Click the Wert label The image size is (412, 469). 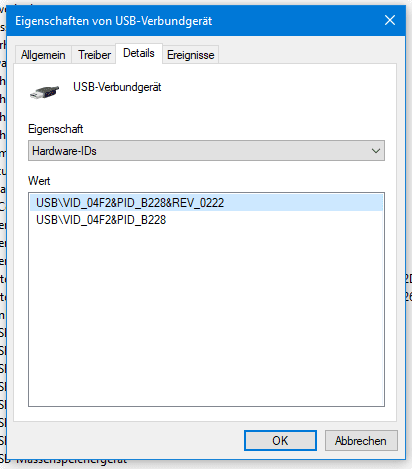click(39, 181)
